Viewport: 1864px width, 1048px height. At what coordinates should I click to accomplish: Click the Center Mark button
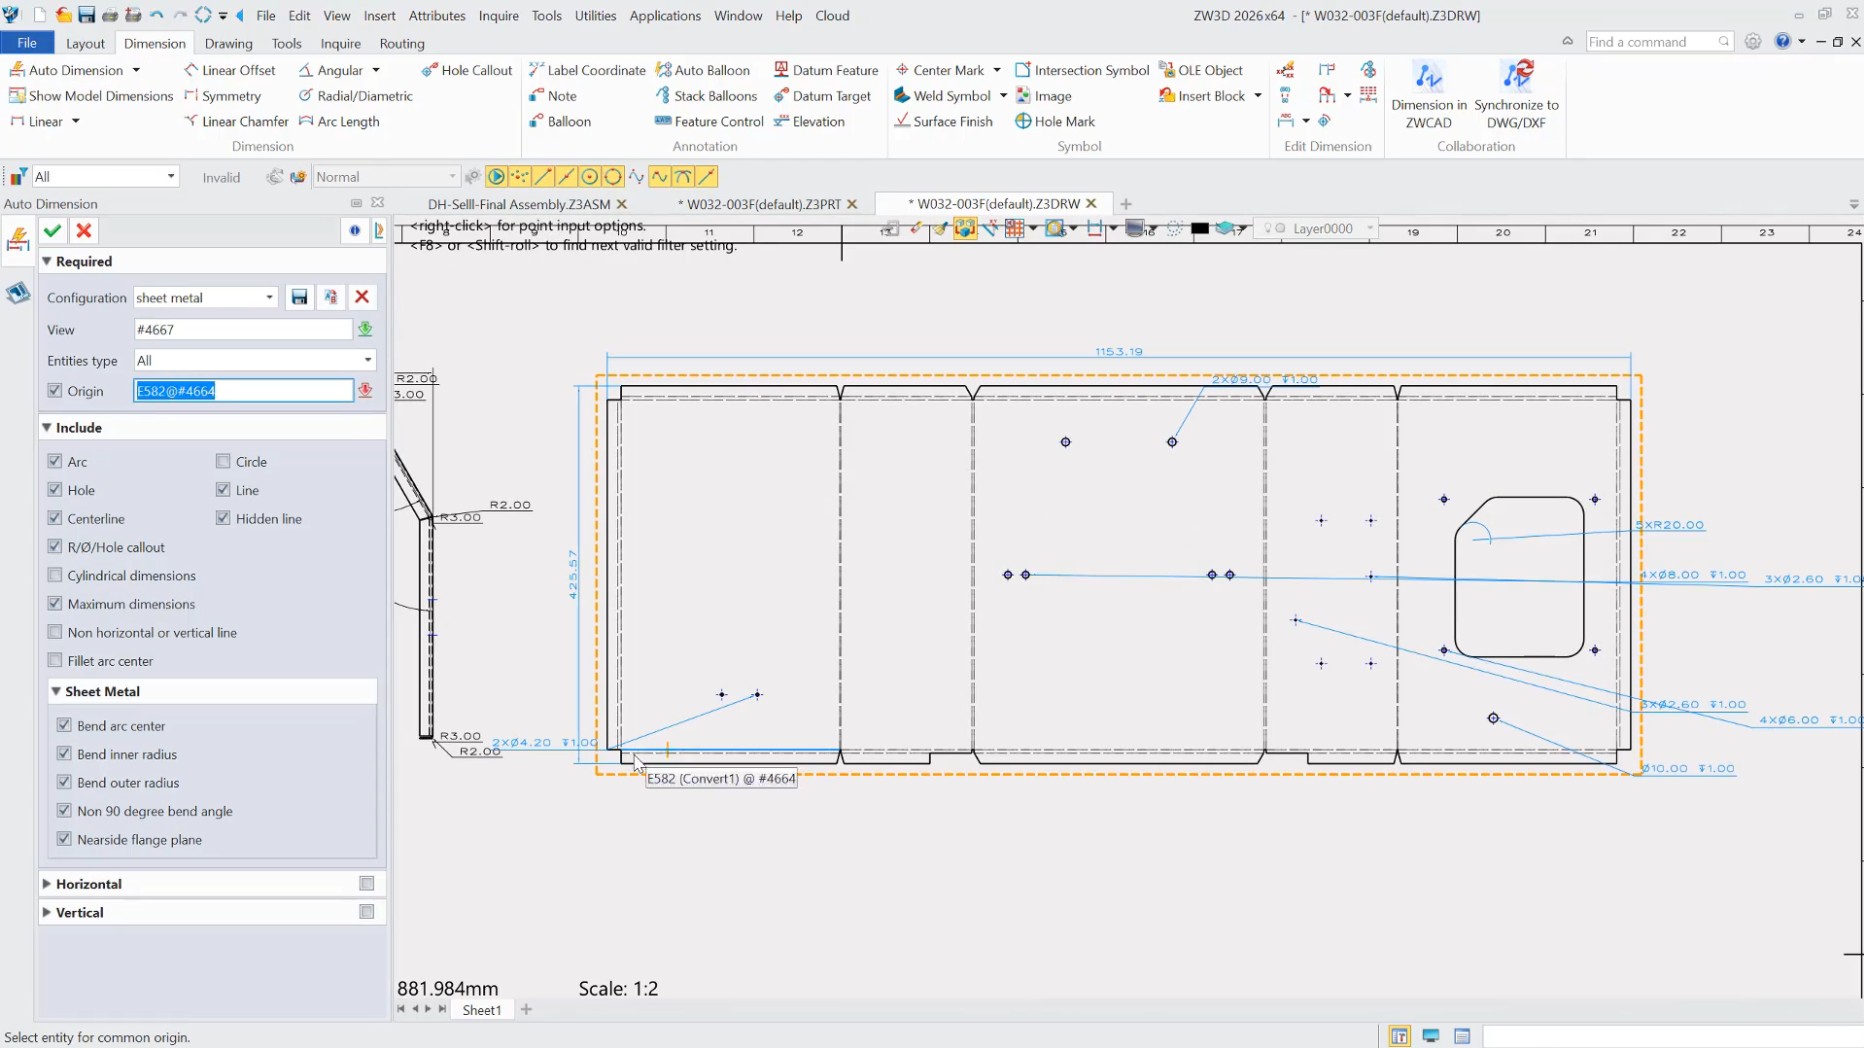(939, 70)
